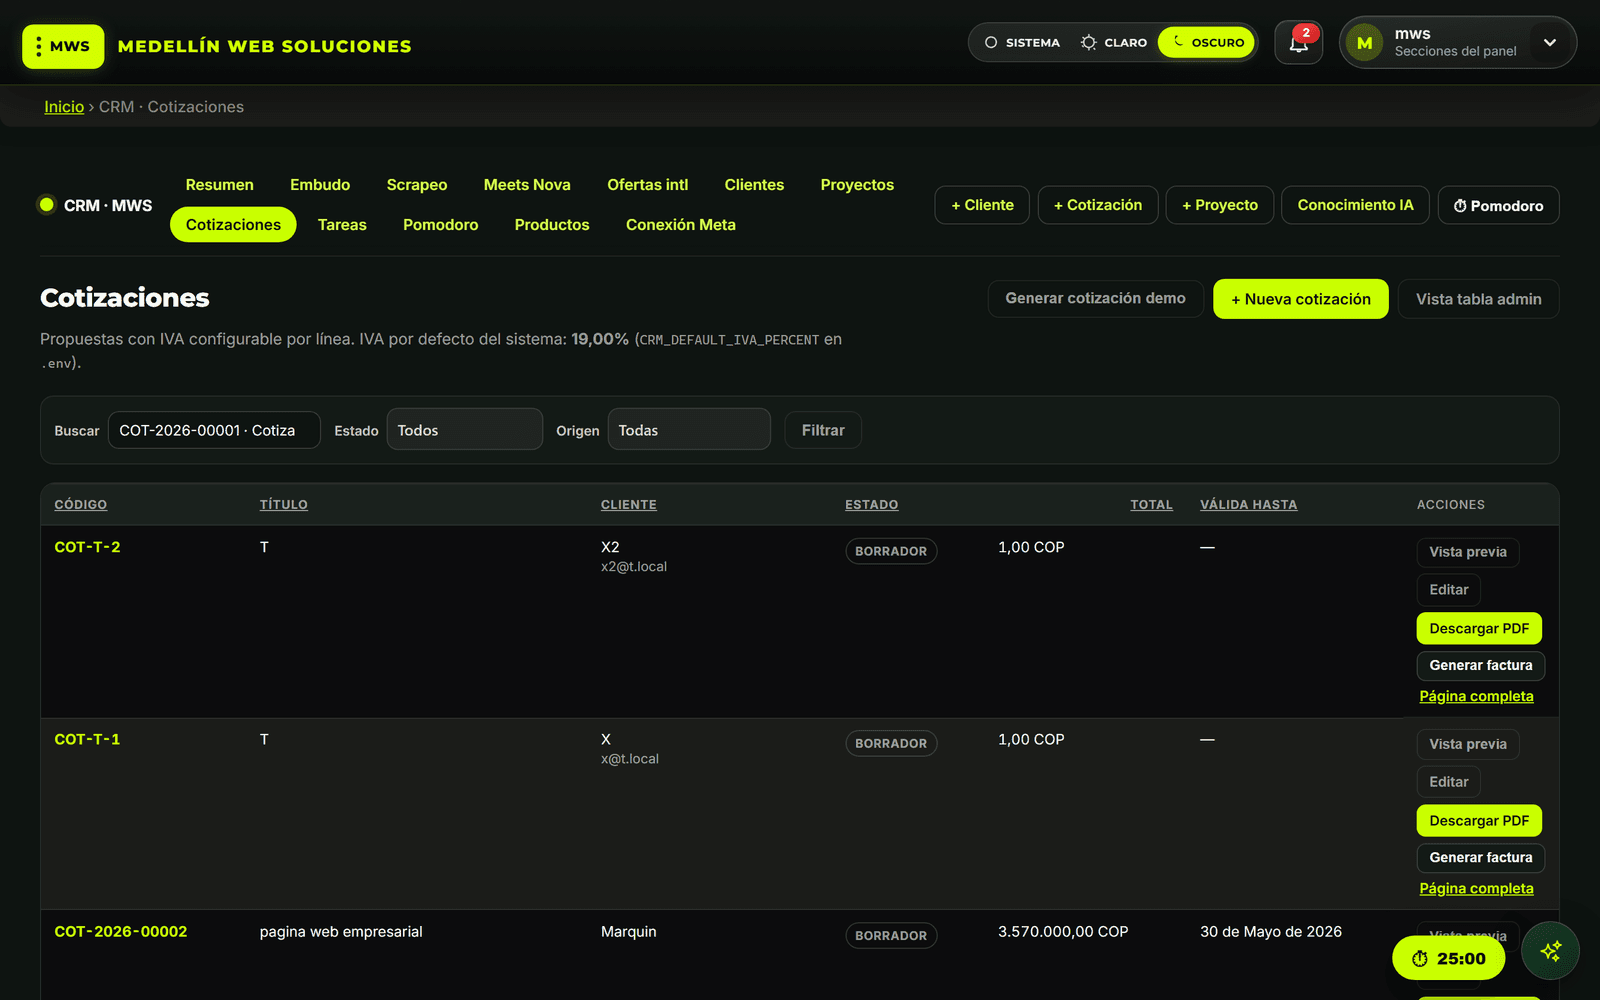
Task: Switch to the Pomodoro tab
Action: tap(441, 225)
